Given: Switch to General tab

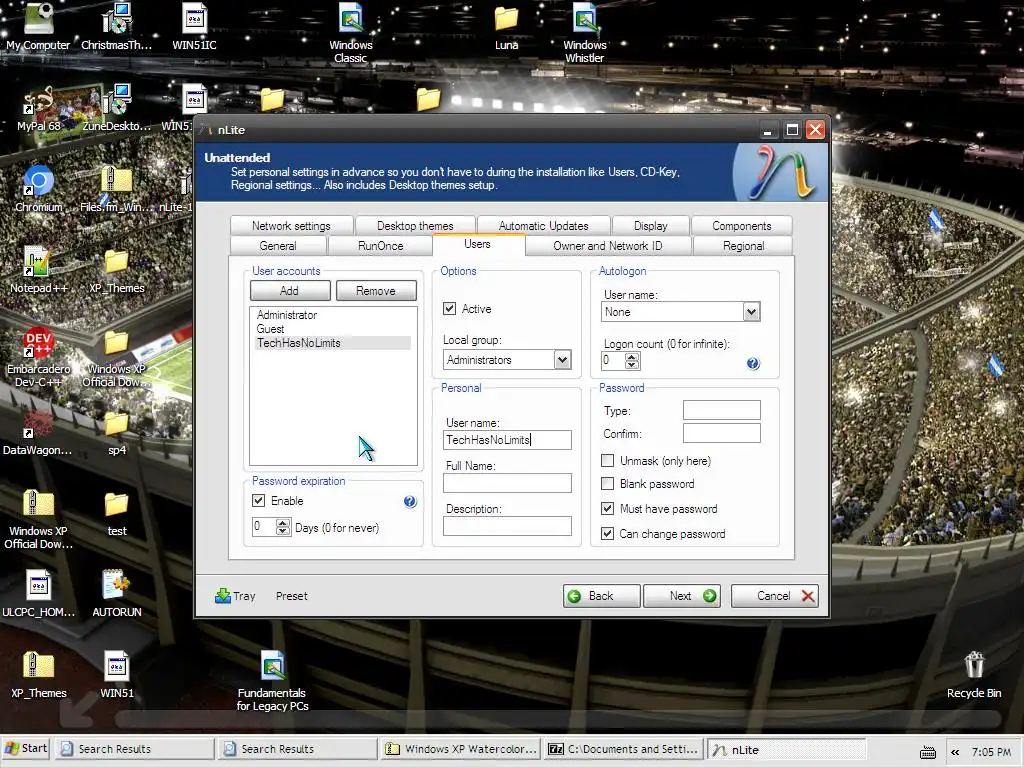Looking at the screenshot, I should pyautogui.click(x=278, y=246).
